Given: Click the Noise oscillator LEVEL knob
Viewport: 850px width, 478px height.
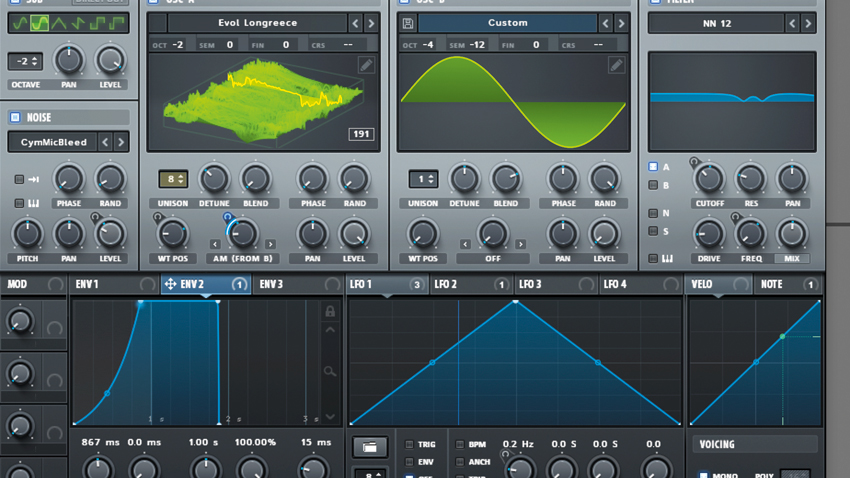Looking at the screenshot, I should coord(110,234).
